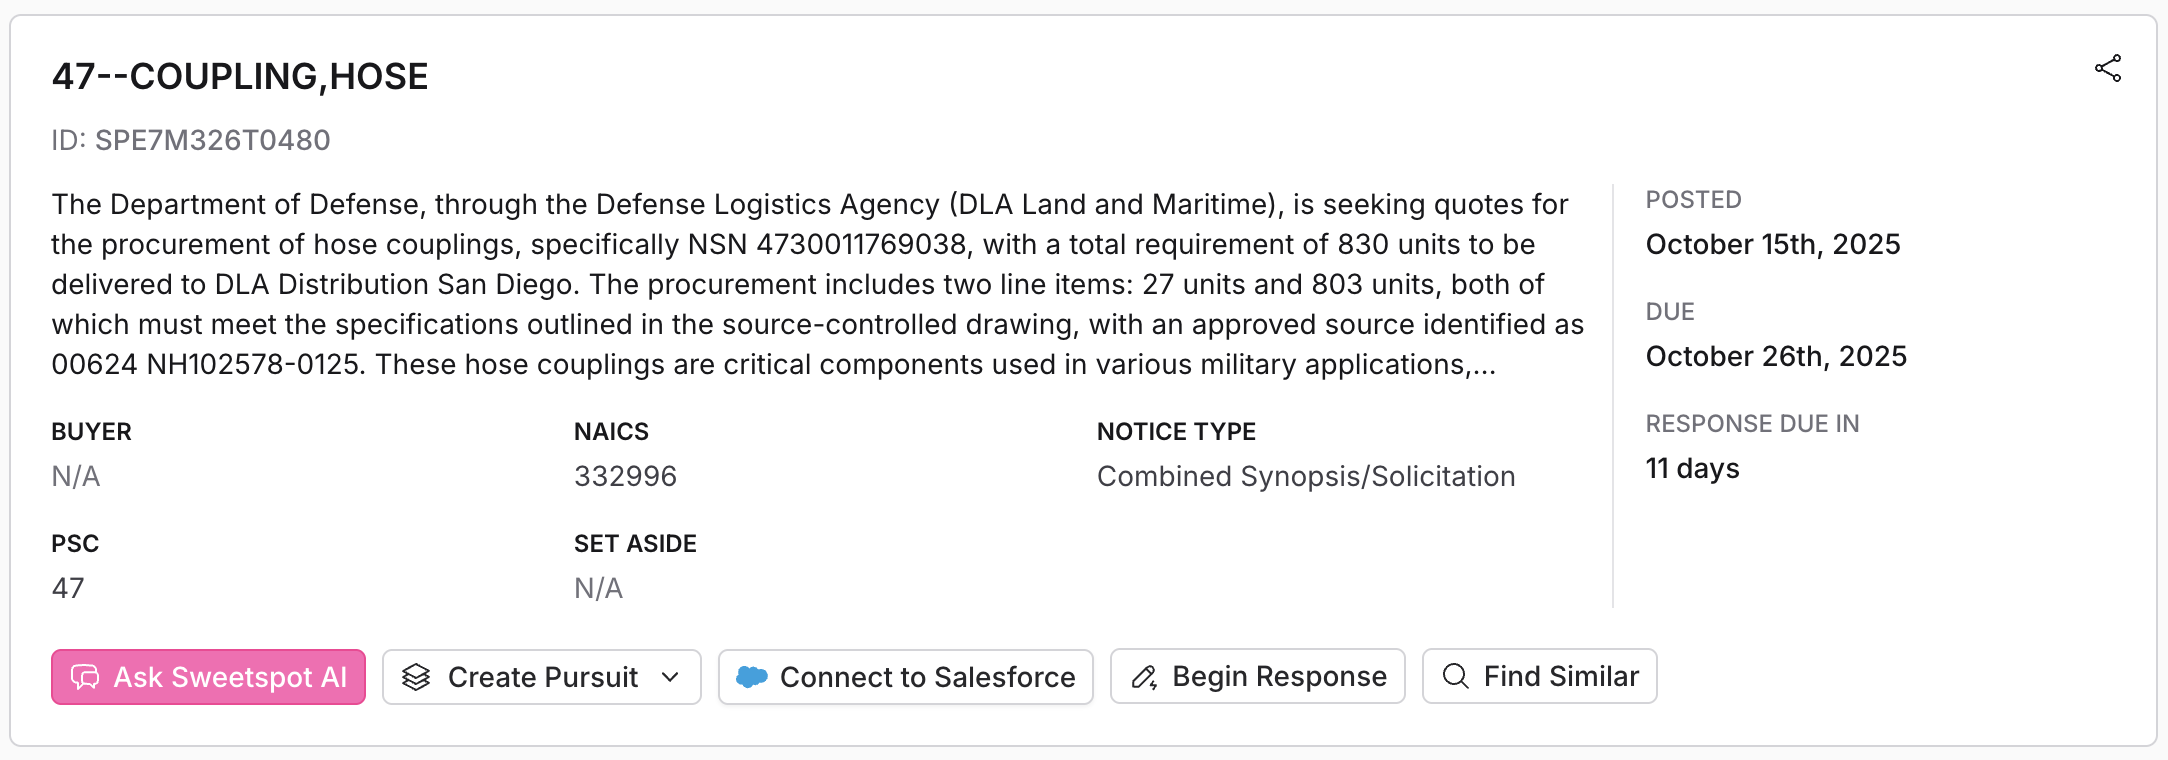
Task: Click the Create Pursuit layers icon
Action: click(x=416, y=678)
